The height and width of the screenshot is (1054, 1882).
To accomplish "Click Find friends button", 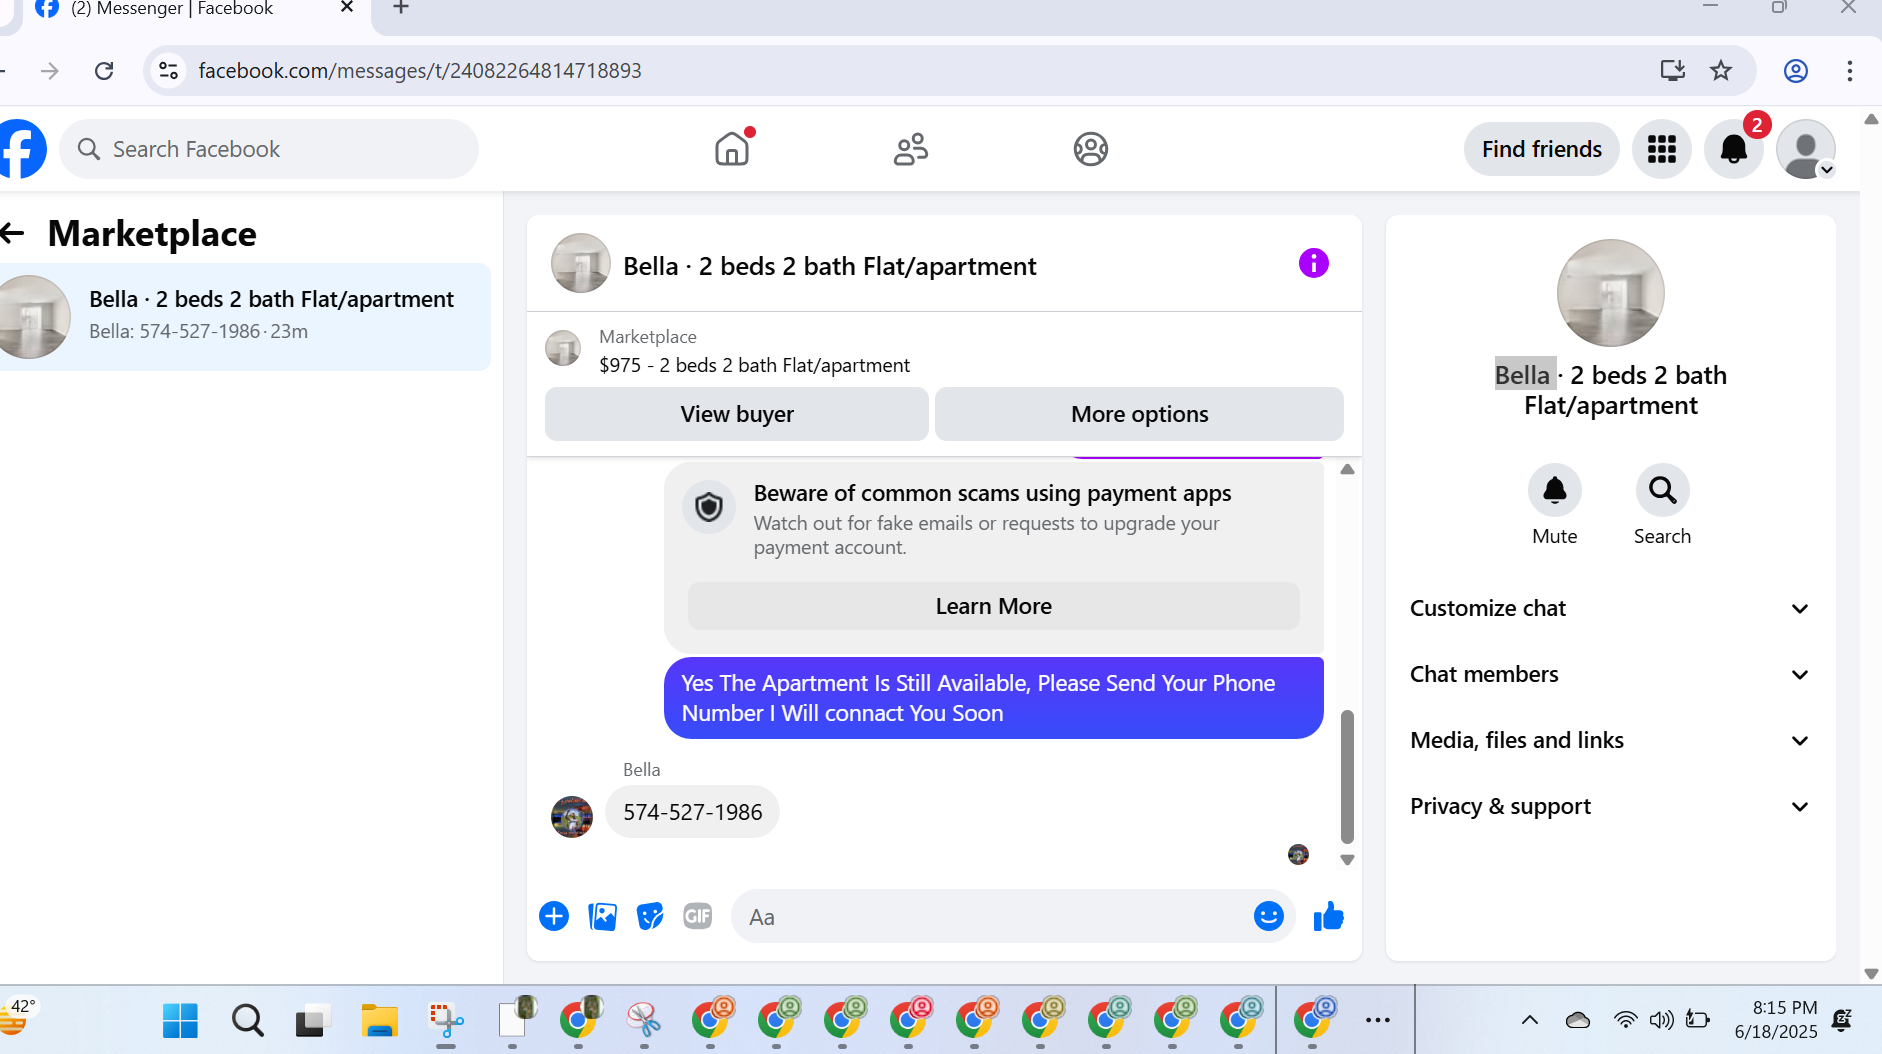I will coord(1541,149).
